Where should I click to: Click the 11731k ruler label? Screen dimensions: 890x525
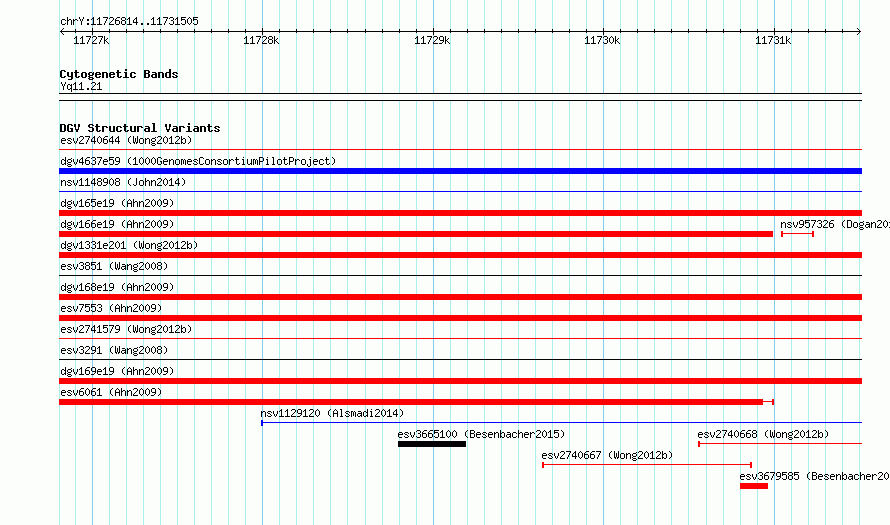773,40
